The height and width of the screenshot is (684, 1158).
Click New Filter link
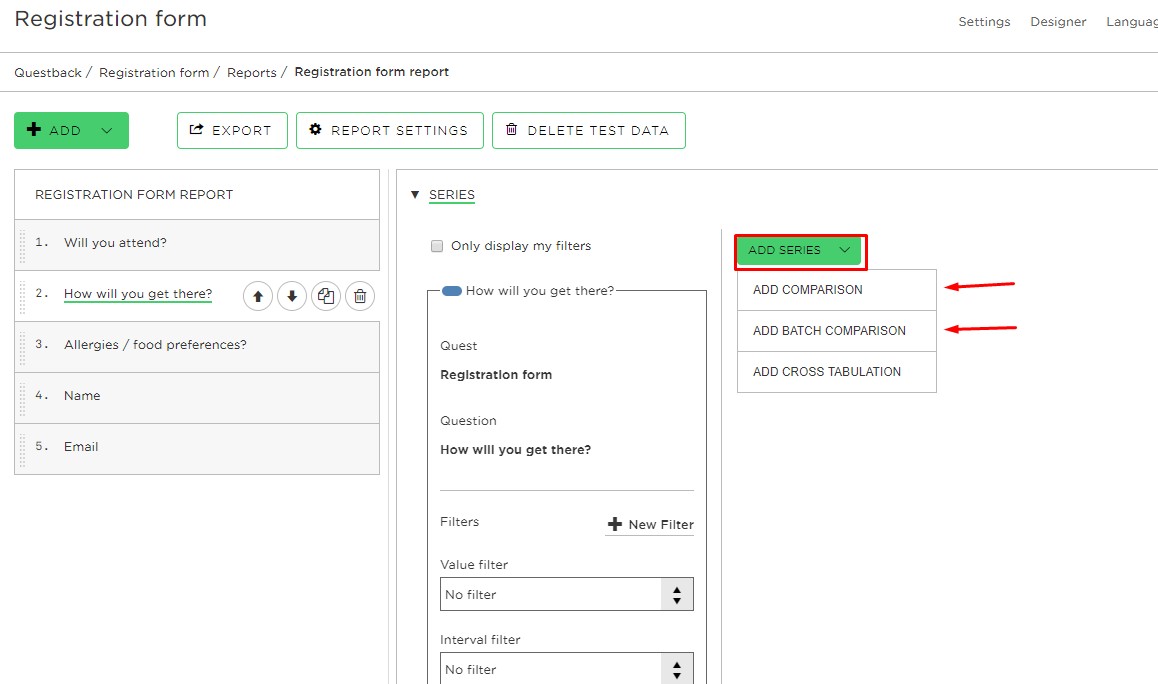649,524
